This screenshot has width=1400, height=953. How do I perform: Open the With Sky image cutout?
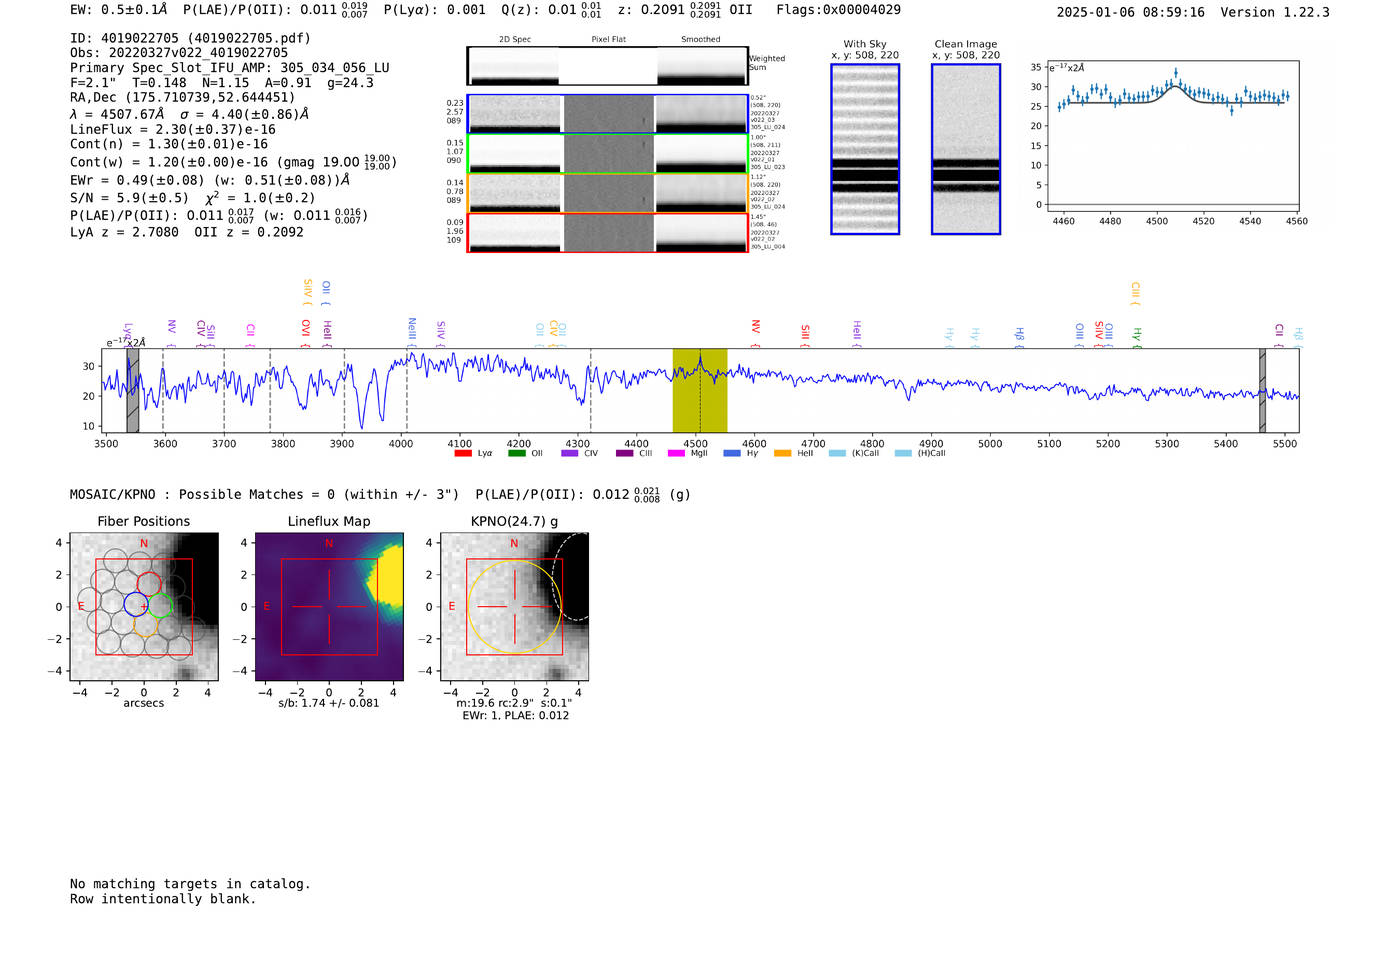coord(865,149)
